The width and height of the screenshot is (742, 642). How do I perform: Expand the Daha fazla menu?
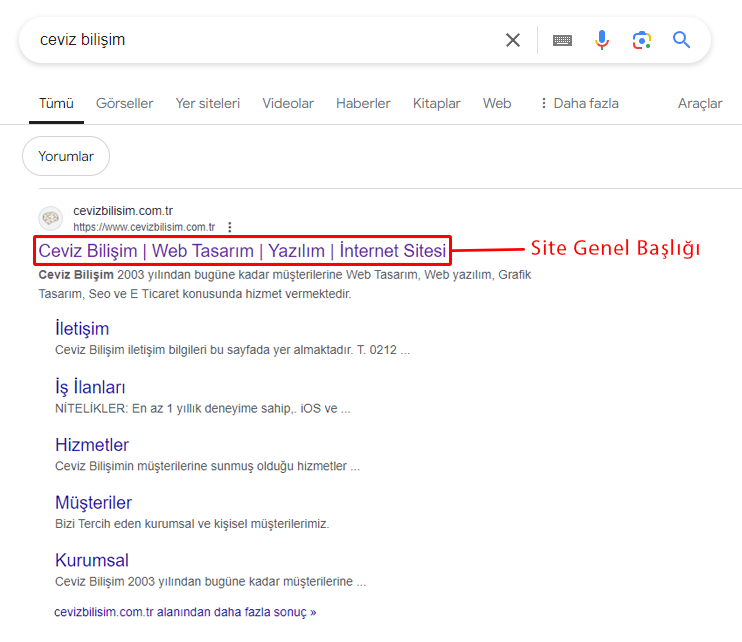click(580, 103)
